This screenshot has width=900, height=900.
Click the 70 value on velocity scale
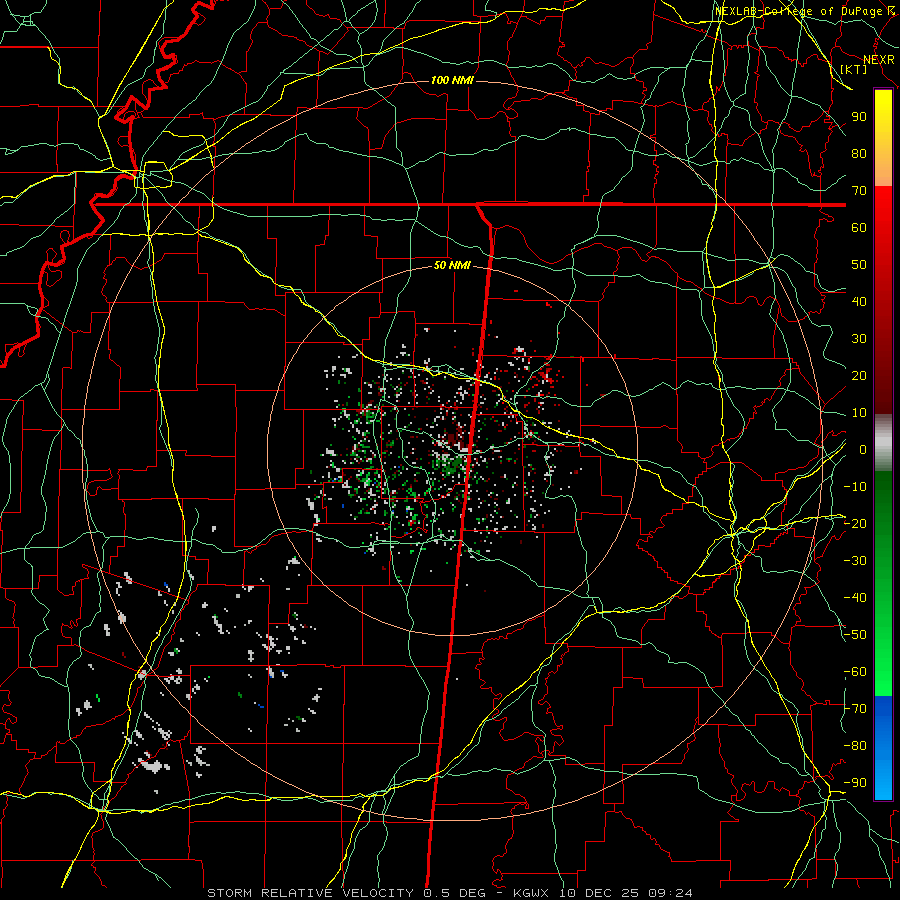point(859,191)
